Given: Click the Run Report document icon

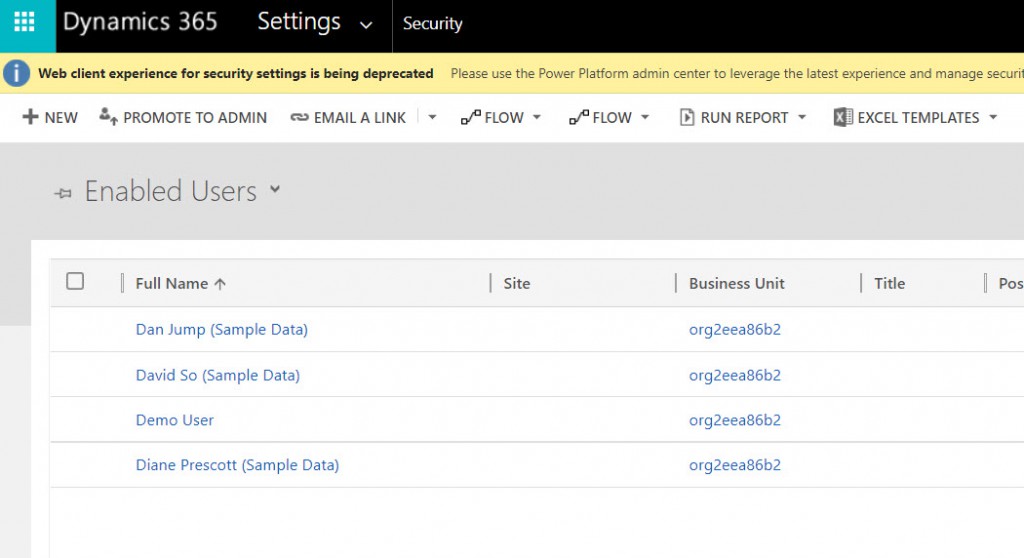Looking at the screenshot, I should click(x=686, y=118).
